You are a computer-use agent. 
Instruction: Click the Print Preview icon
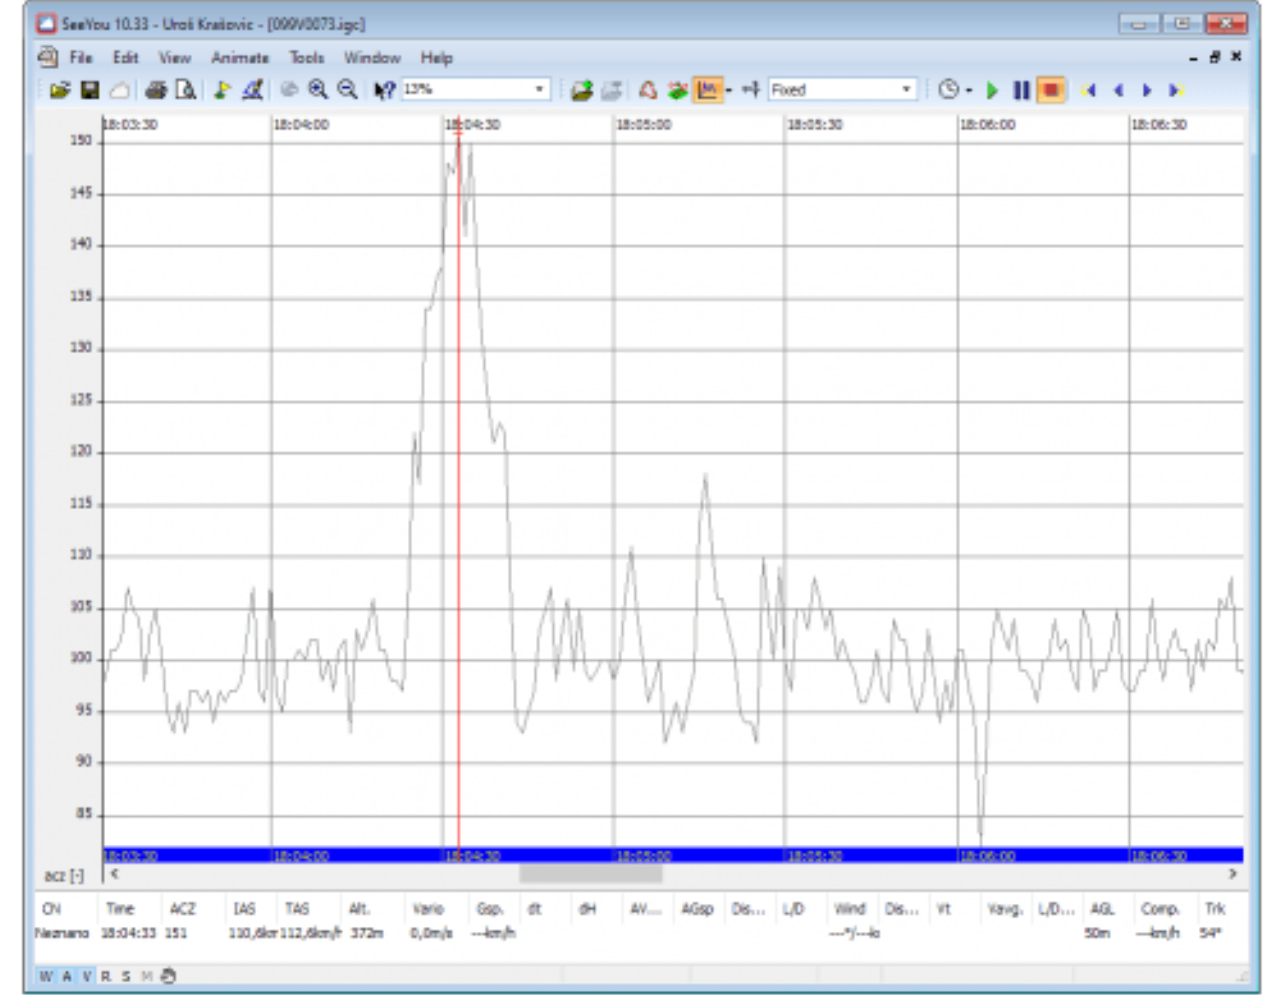[186, 90]
